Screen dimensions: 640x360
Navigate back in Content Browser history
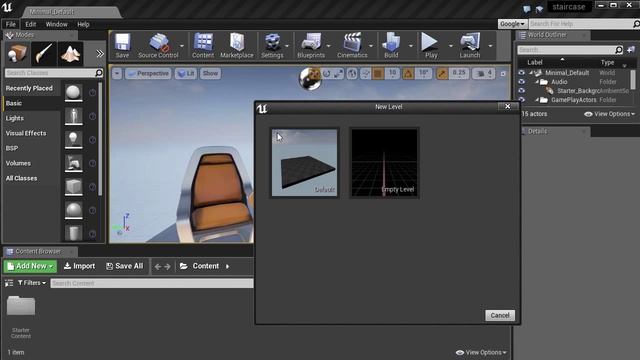(158, 267)
